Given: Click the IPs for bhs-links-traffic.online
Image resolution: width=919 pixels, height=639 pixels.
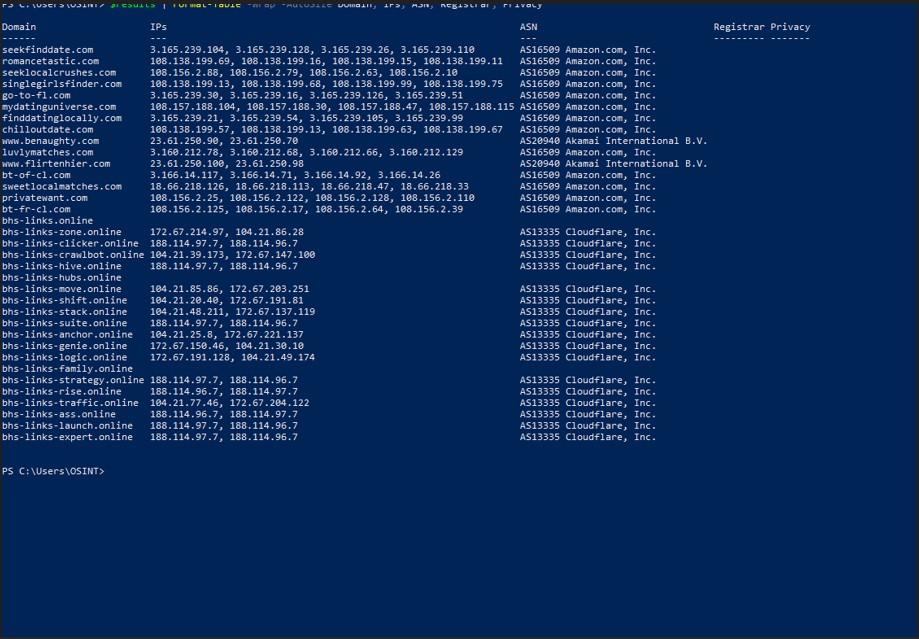Looking at the screenshot, I should (229, 403).
